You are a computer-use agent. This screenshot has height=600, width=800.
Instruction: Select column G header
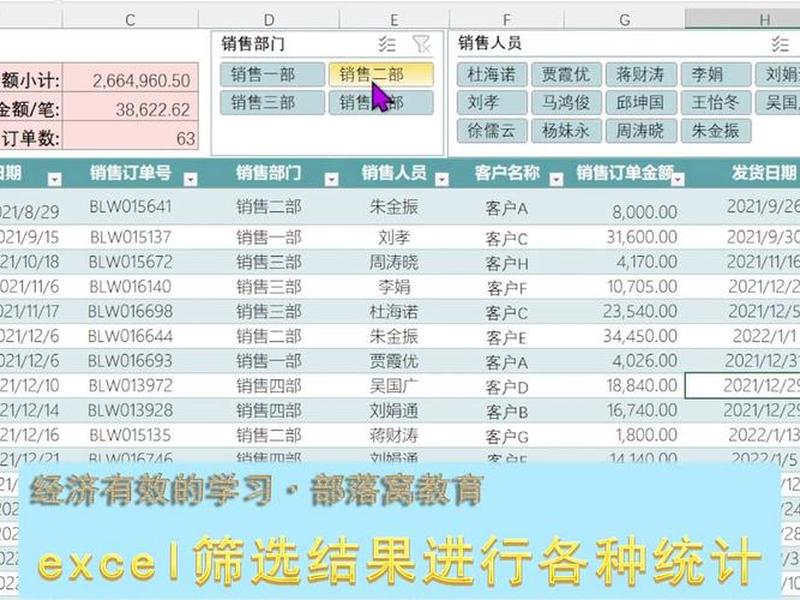click(624, 19)
